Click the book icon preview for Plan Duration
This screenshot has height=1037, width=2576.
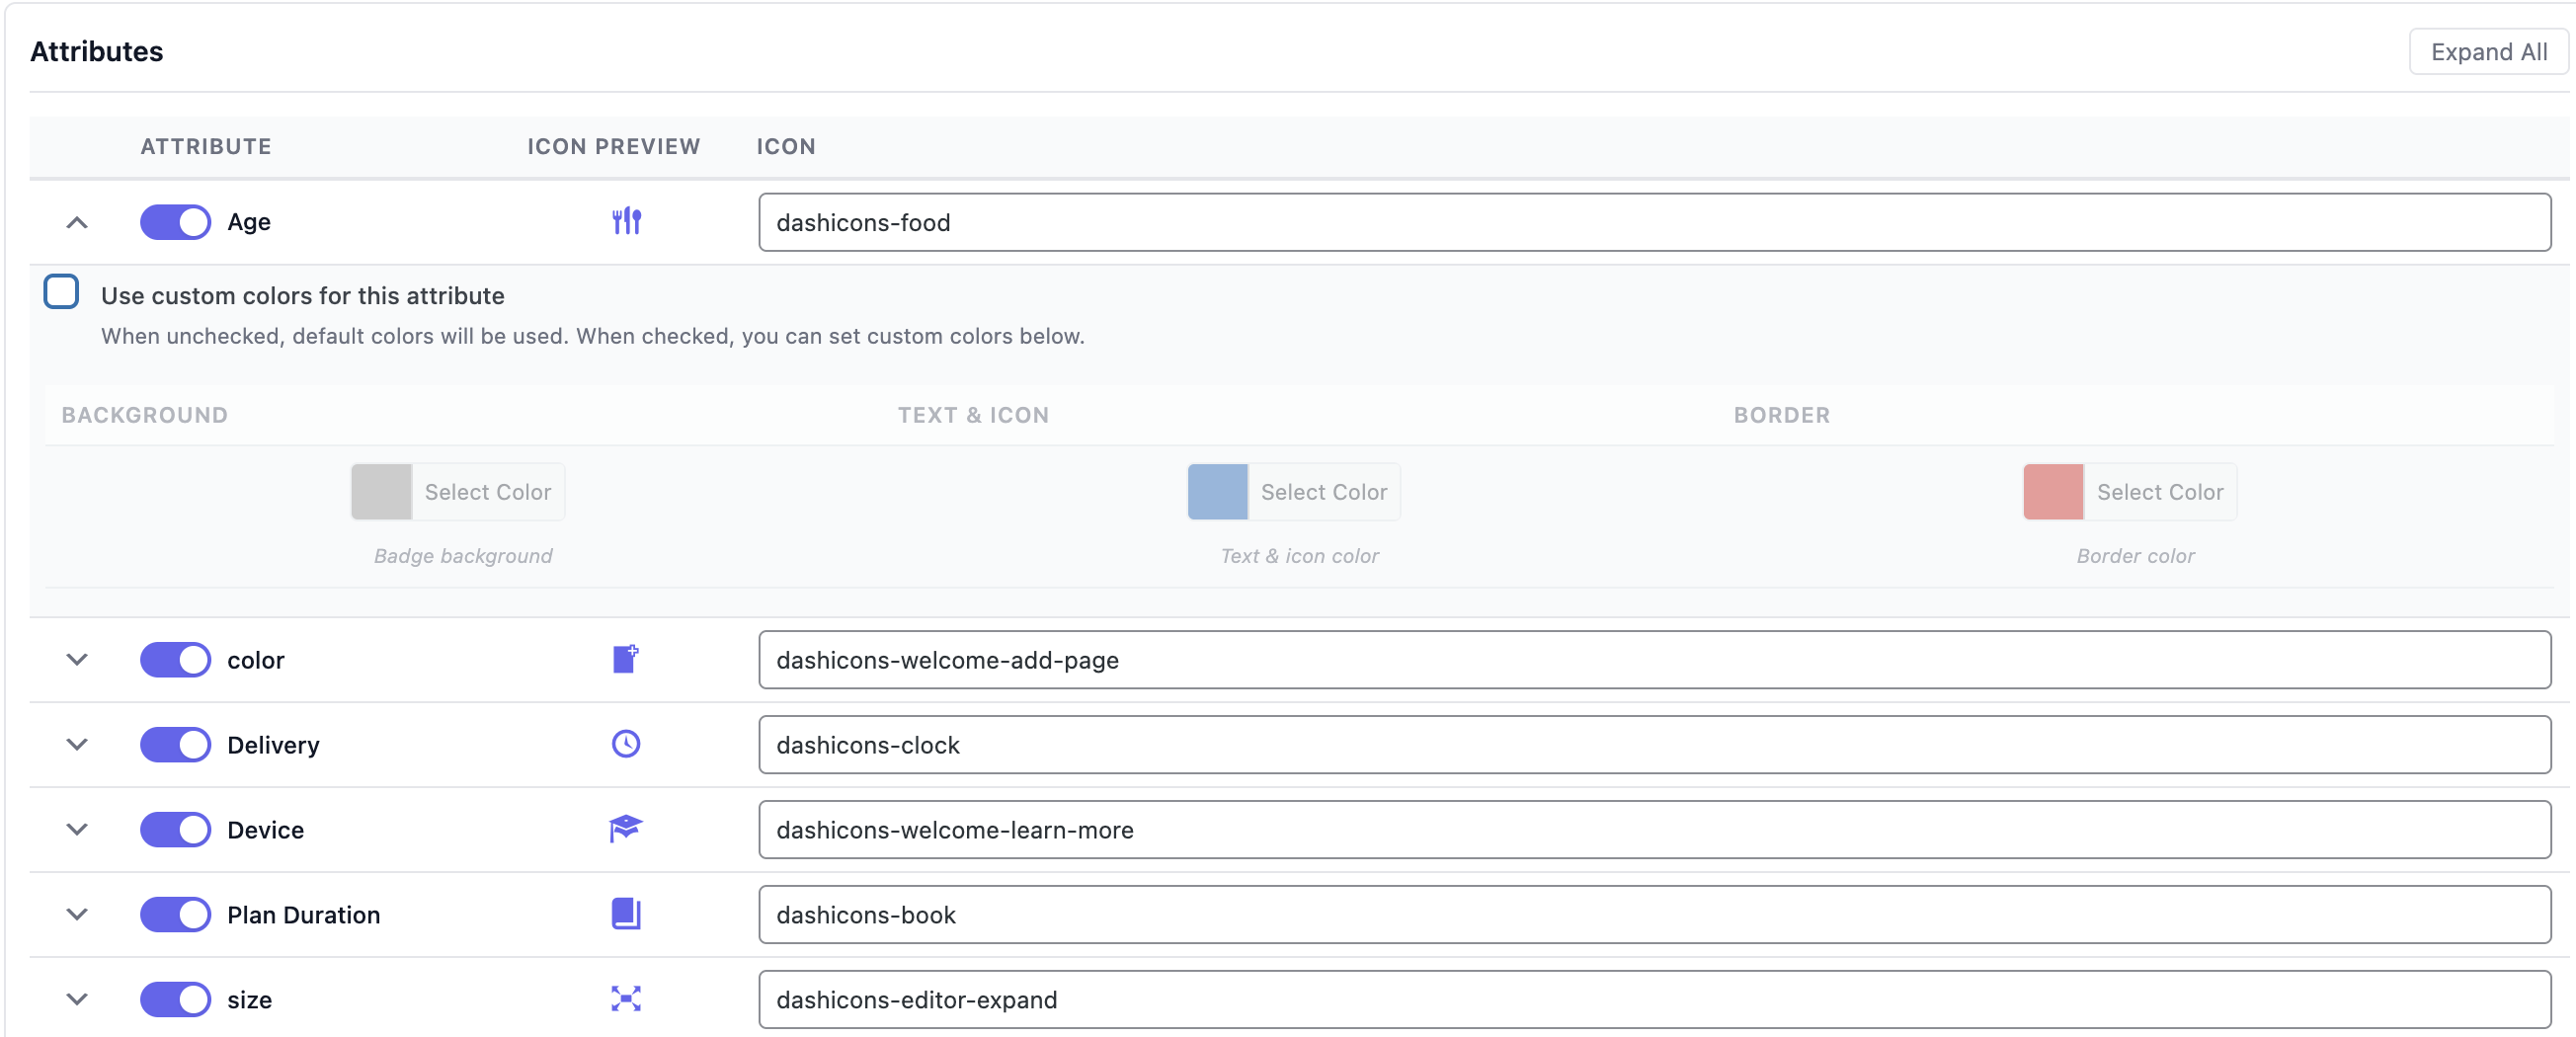pos(625,914)
